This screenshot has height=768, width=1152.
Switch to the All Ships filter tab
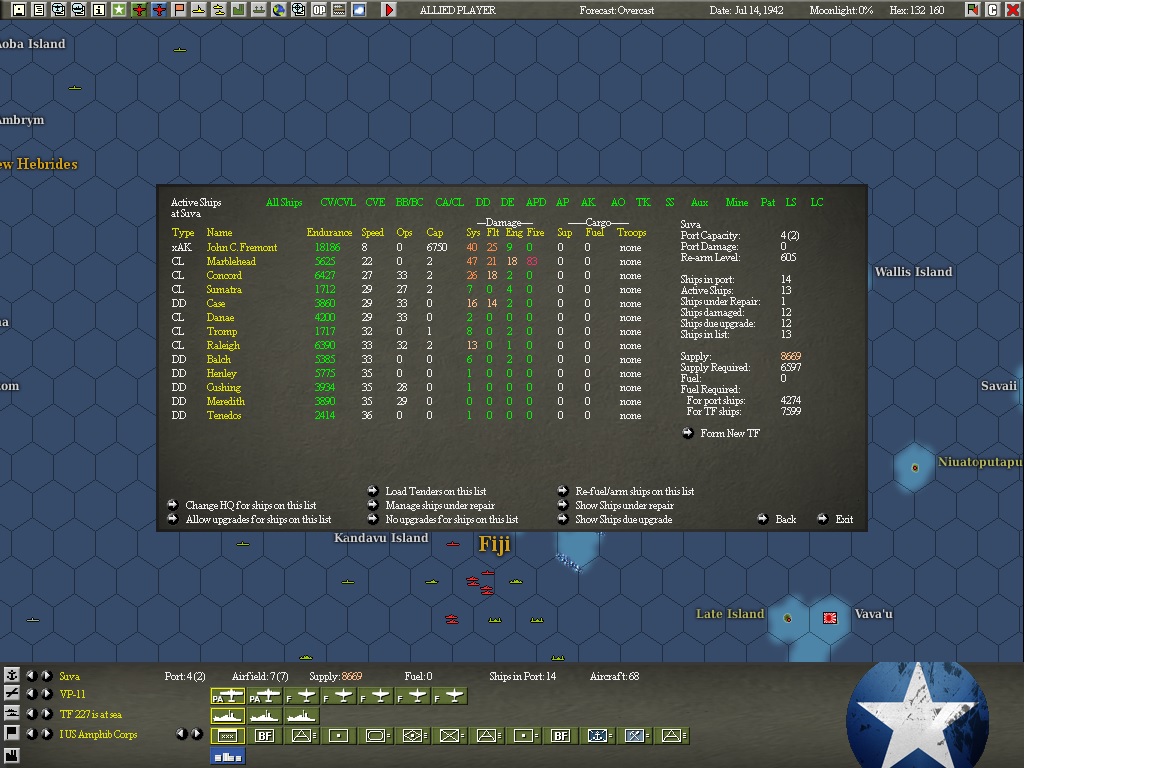[x=284, y=202]
